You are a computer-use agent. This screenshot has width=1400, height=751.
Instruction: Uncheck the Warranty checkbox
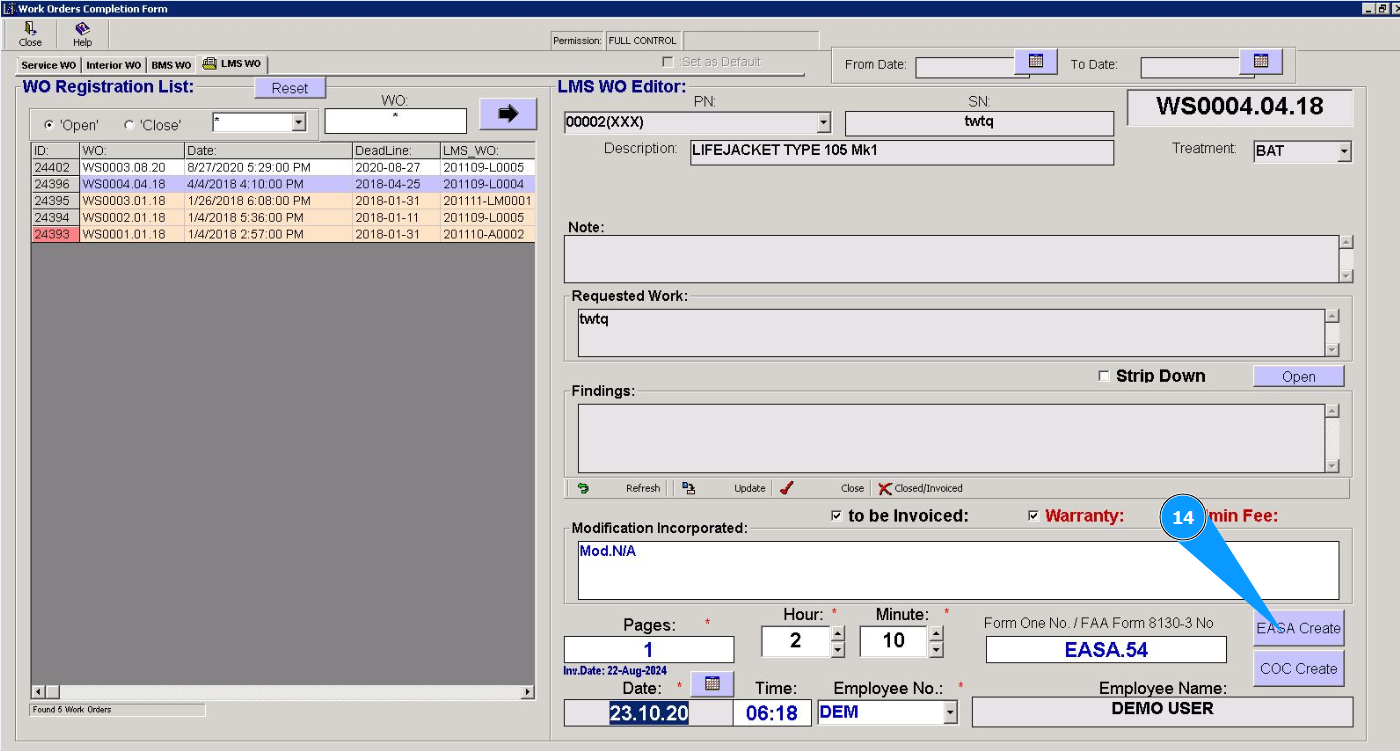(1034, 516)
